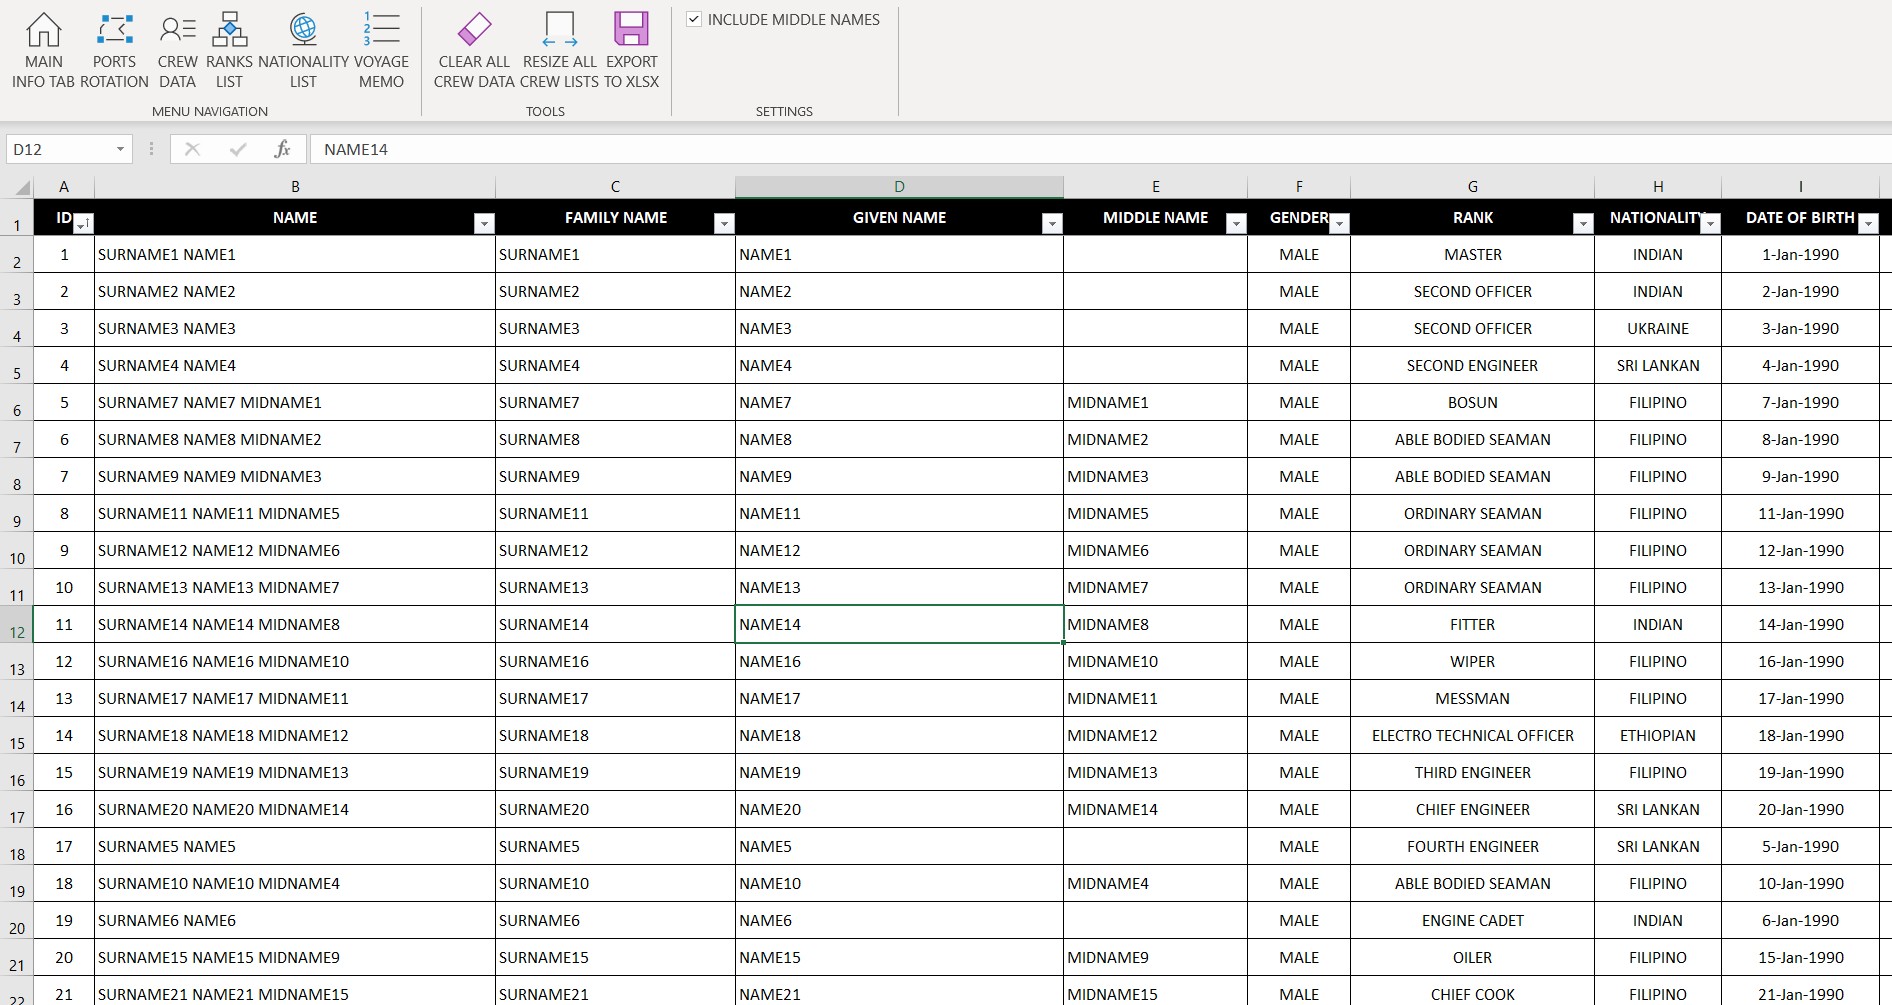Open DATE OF BIRTH filter dropdown
Viewport: 1892px width, 1005px height.
coord(1868,224)
